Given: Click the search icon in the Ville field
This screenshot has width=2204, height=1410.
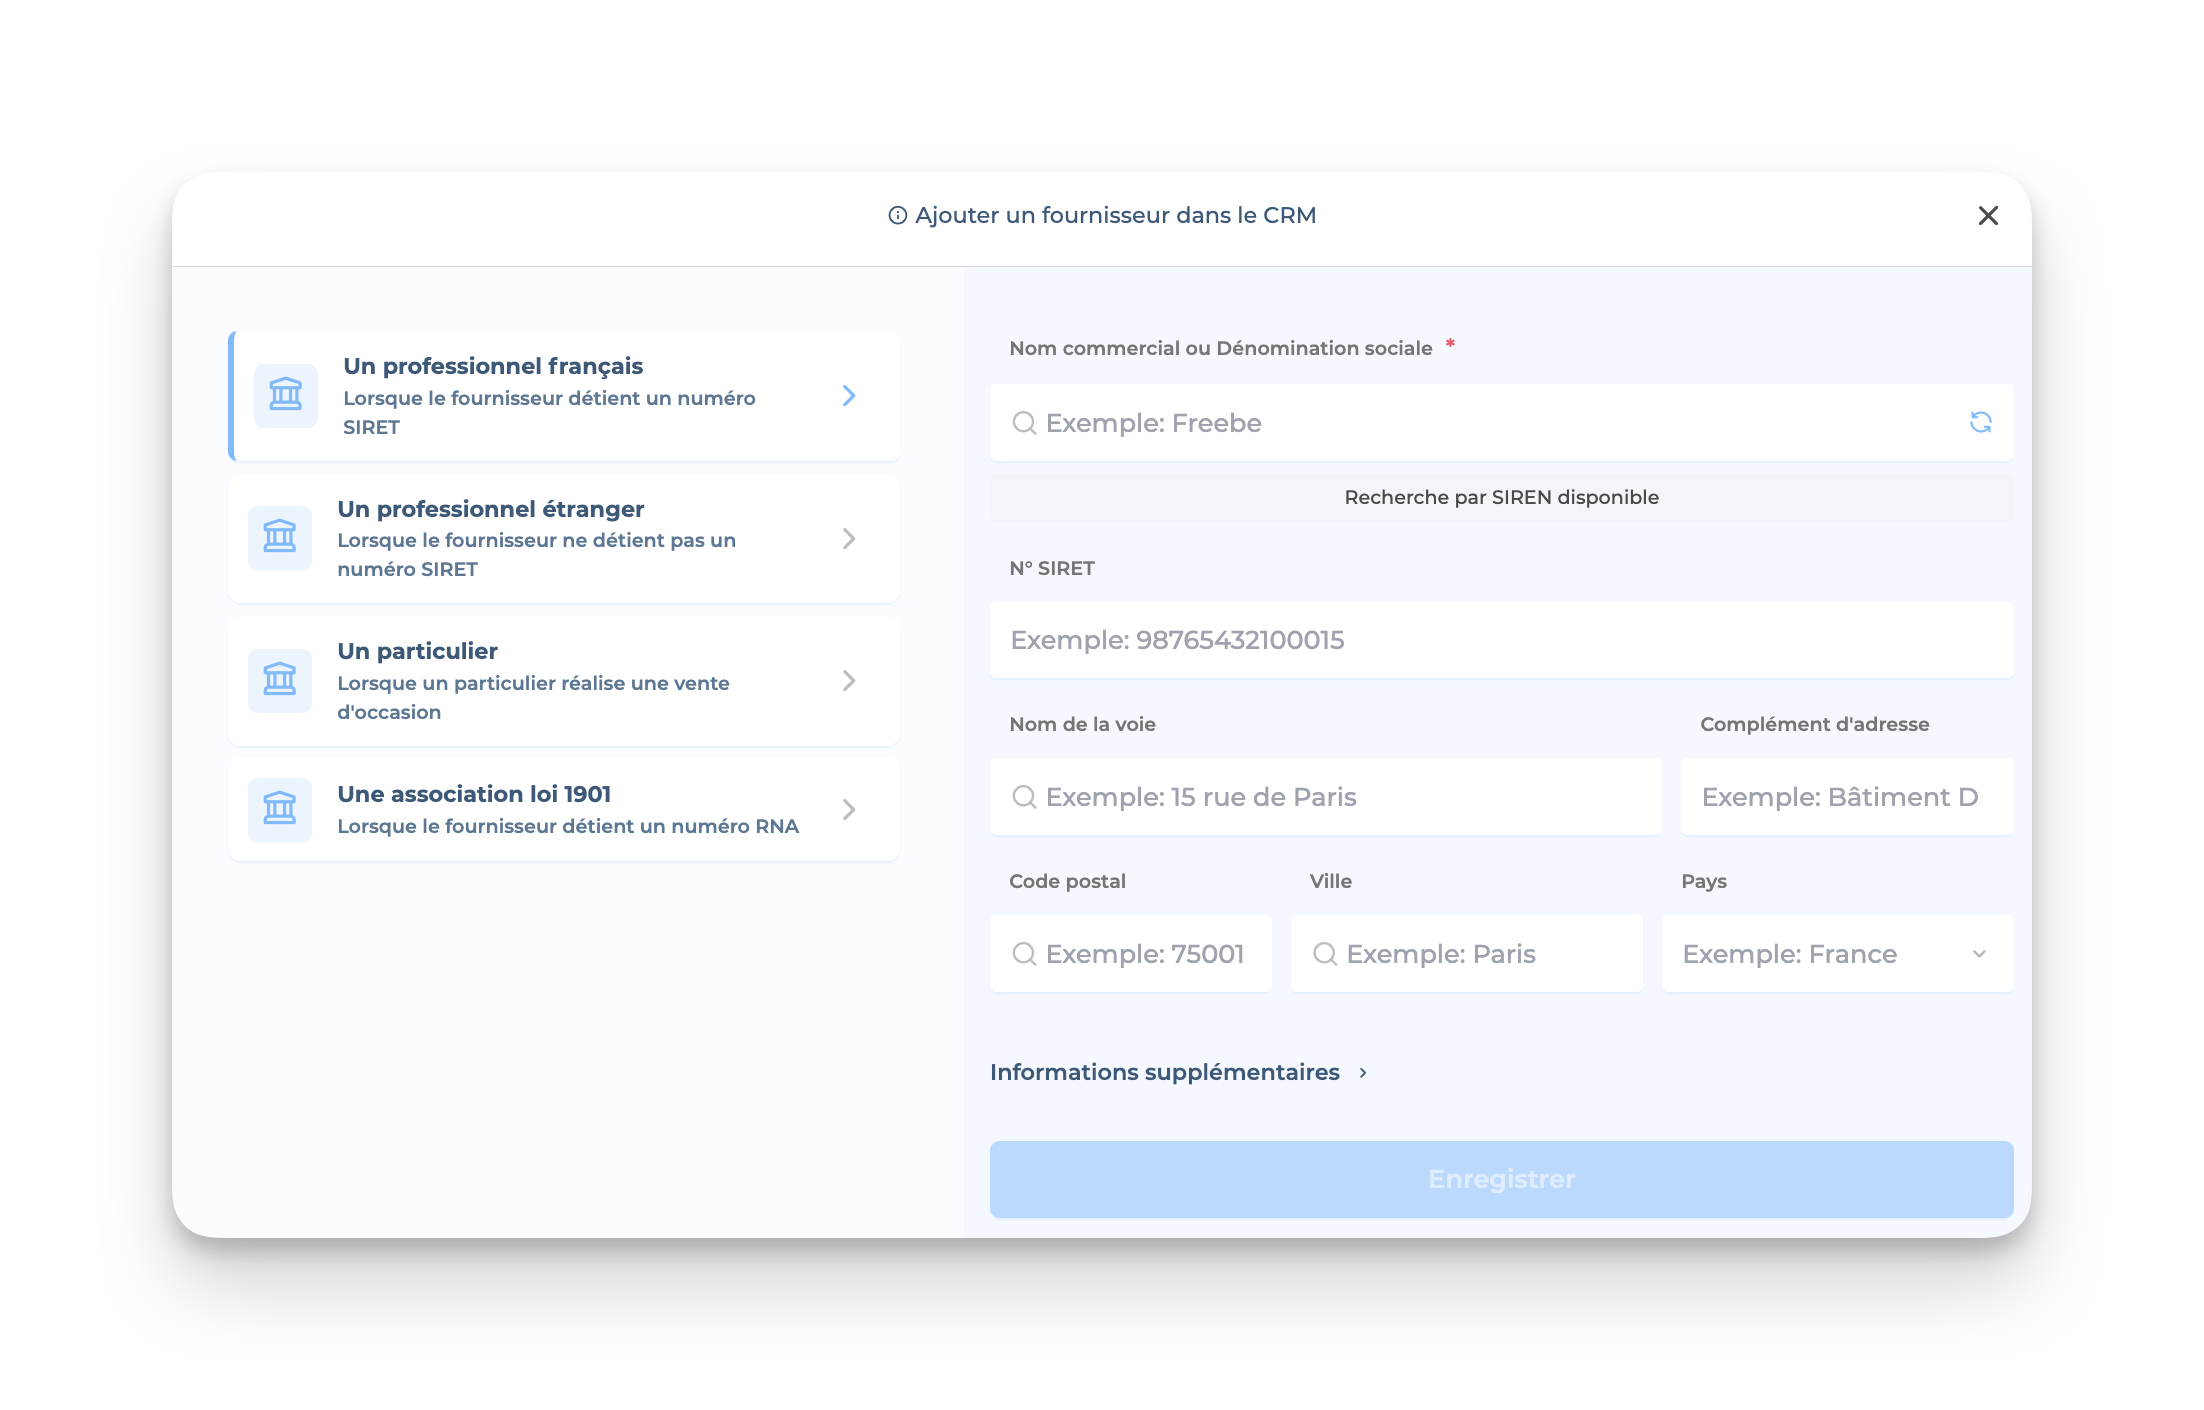Looking at the screenshot, I should [x=1324, y=954].
